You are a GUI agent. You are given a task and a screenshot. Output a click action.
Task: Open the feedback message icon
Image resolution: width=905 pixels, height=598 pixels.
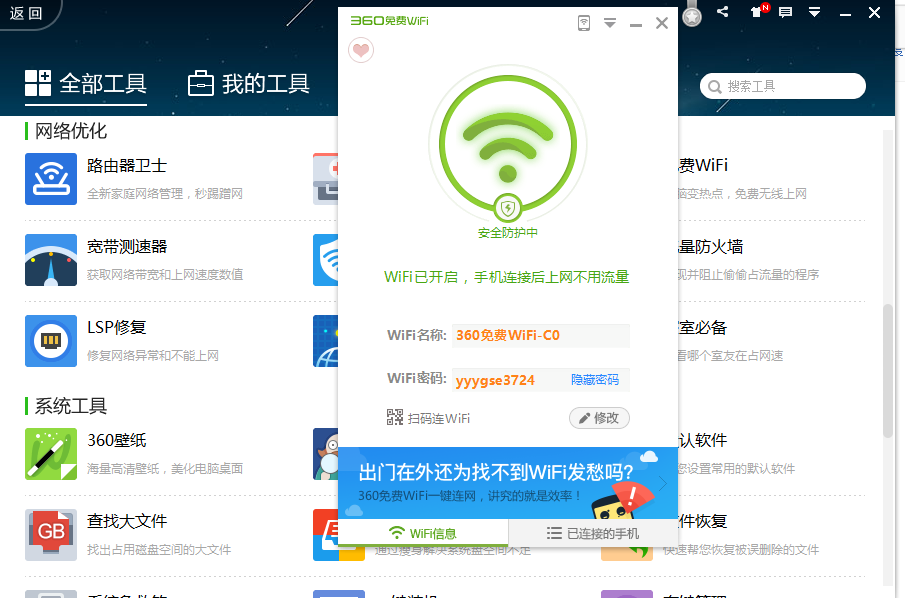(x=786, y=12)
